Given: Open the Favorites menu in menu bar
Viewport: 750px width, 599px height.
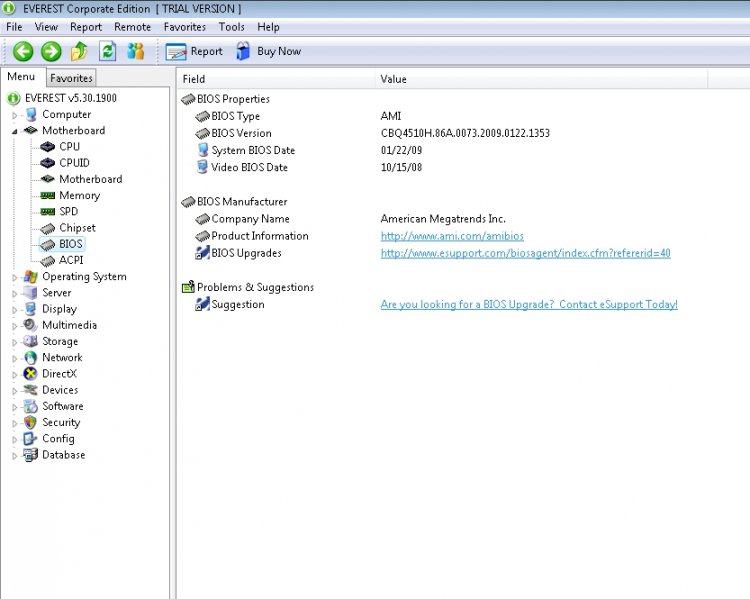Looking at the screenshot, I should [x=184, y=27].
